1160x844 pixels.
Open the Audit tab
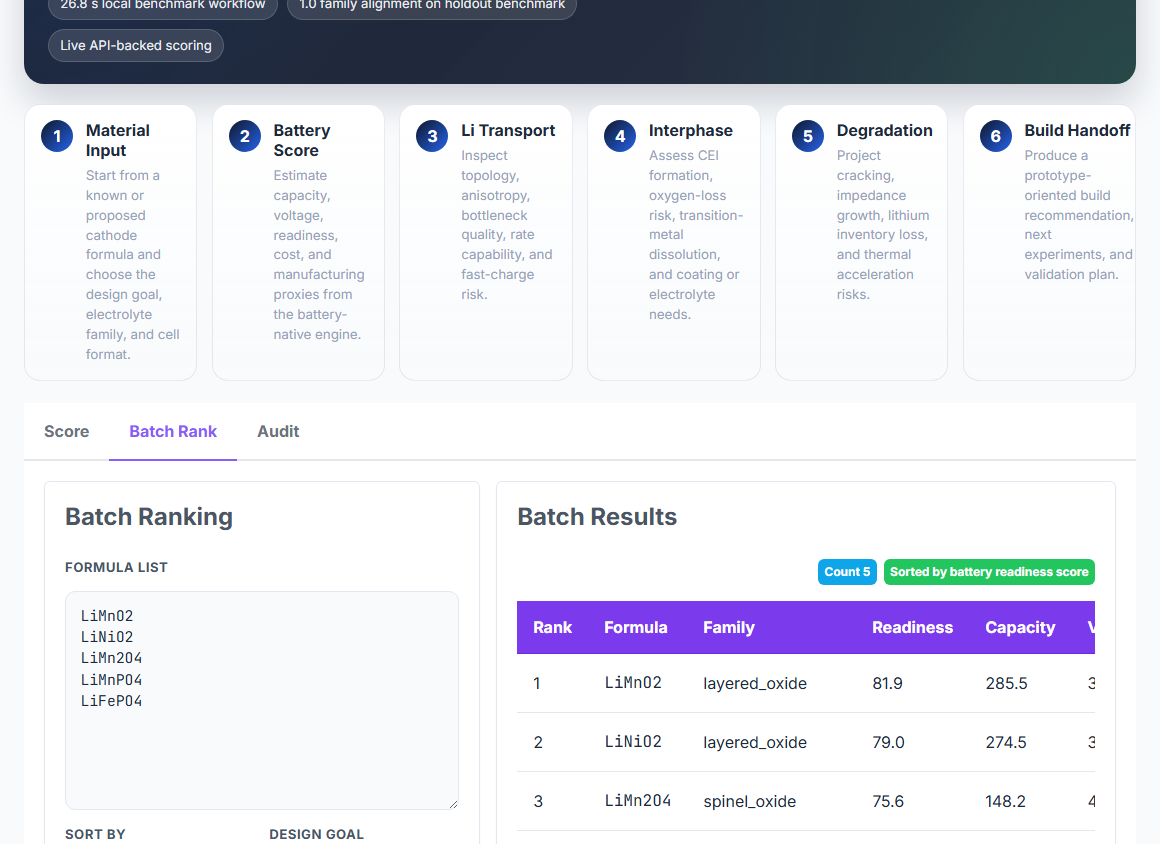pos(278,432)
